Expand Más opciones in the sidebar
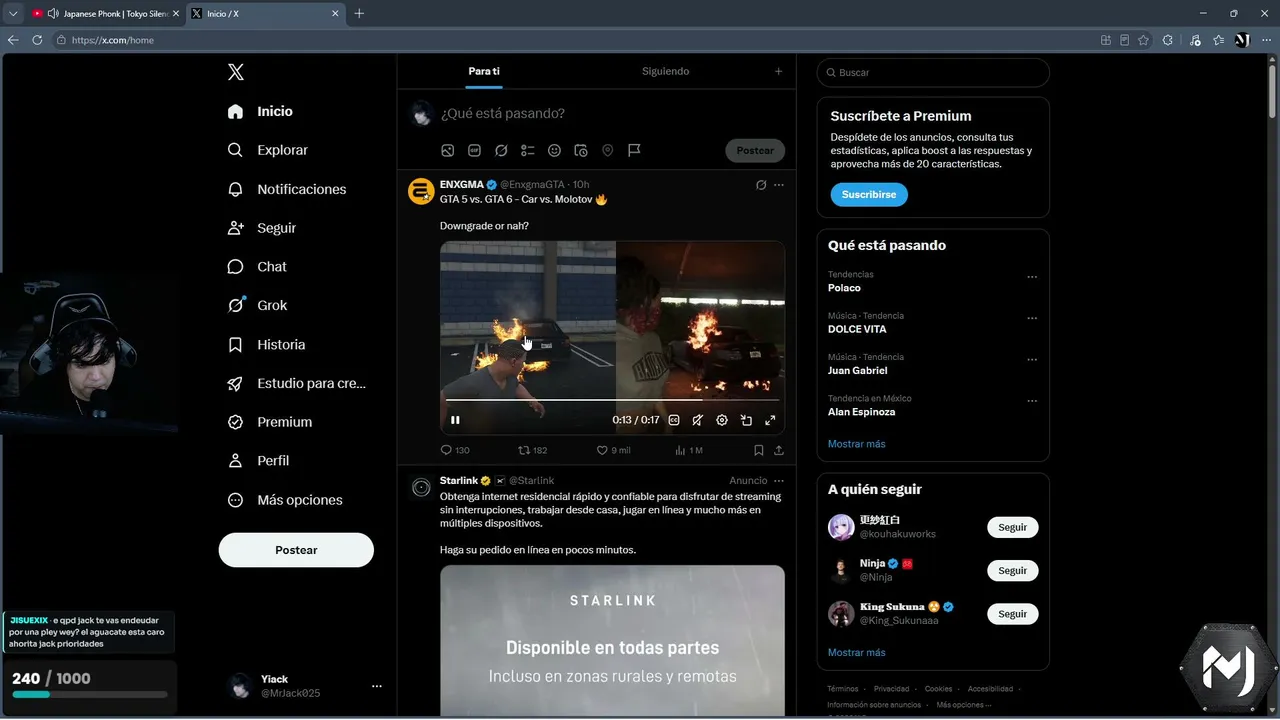 click(285, 500)
